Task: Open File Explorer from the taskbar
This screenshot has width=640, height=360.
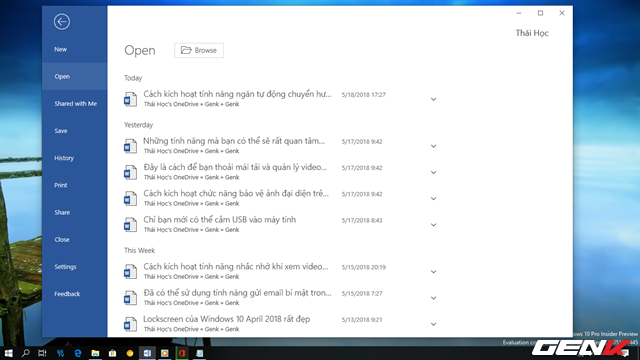Action: point(95,353)
